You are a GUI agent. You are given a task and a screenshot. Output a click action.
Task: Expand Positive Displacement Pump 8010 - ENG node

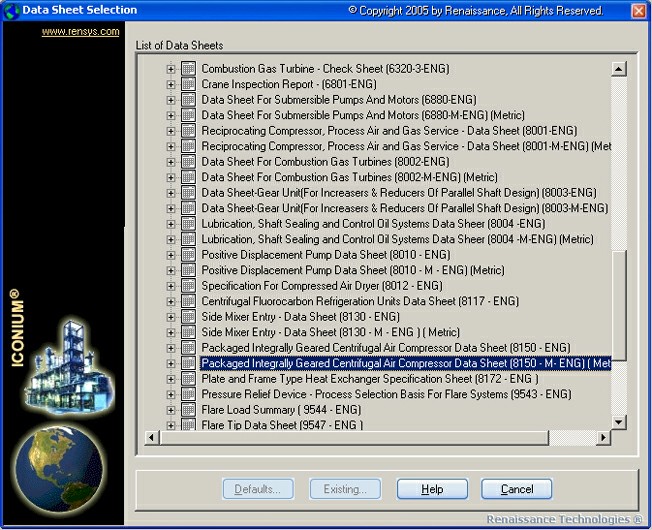coord(170,255)
